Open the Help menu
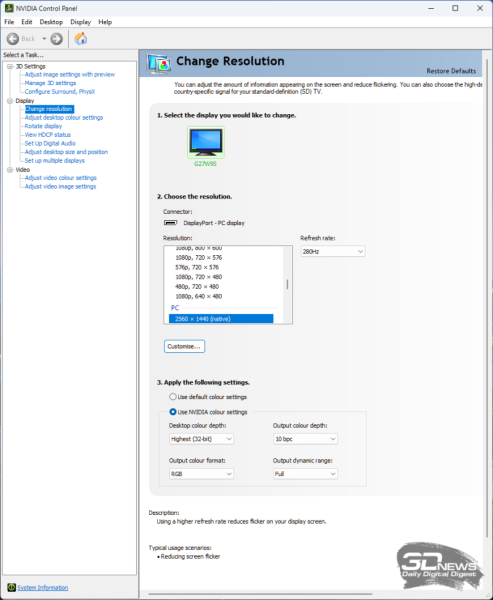493x600 pixels. coord(105,22)
